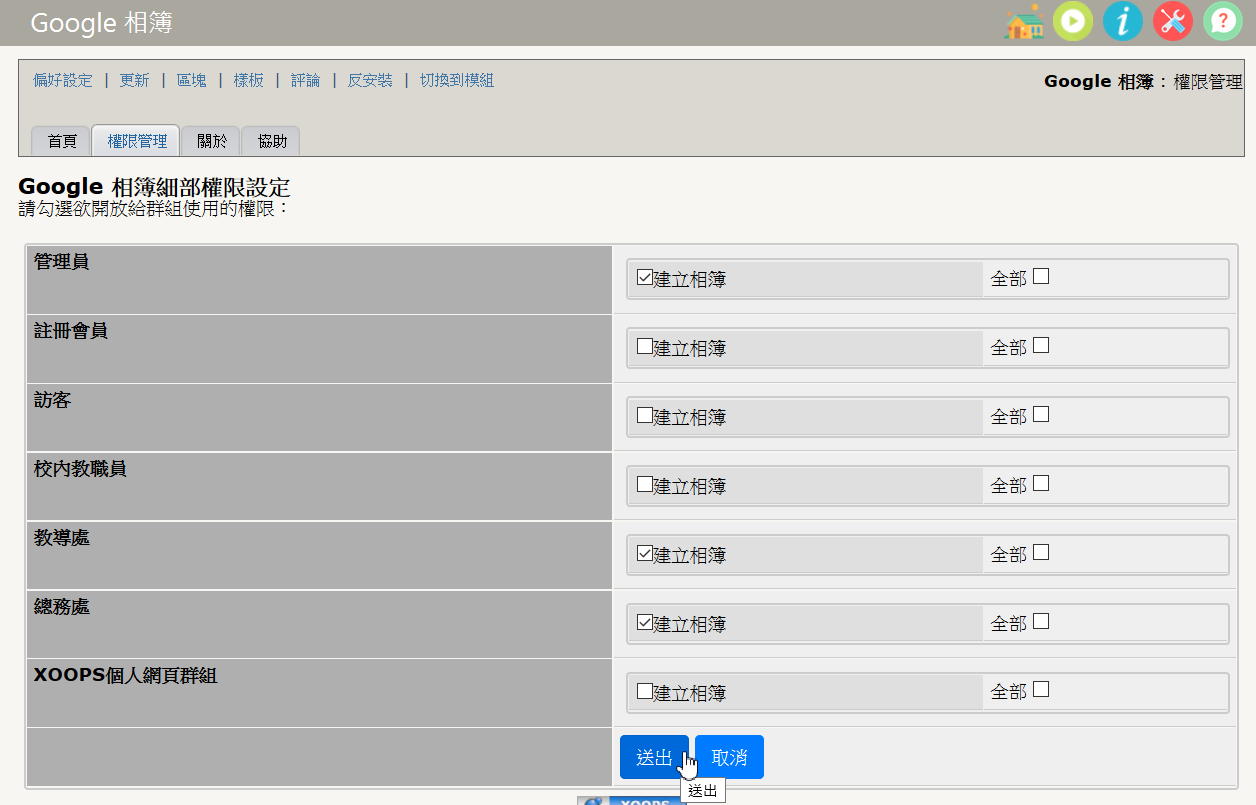Click the green play circle icon
This screenshot has height=805, width=1256.
coord(1073,21)
